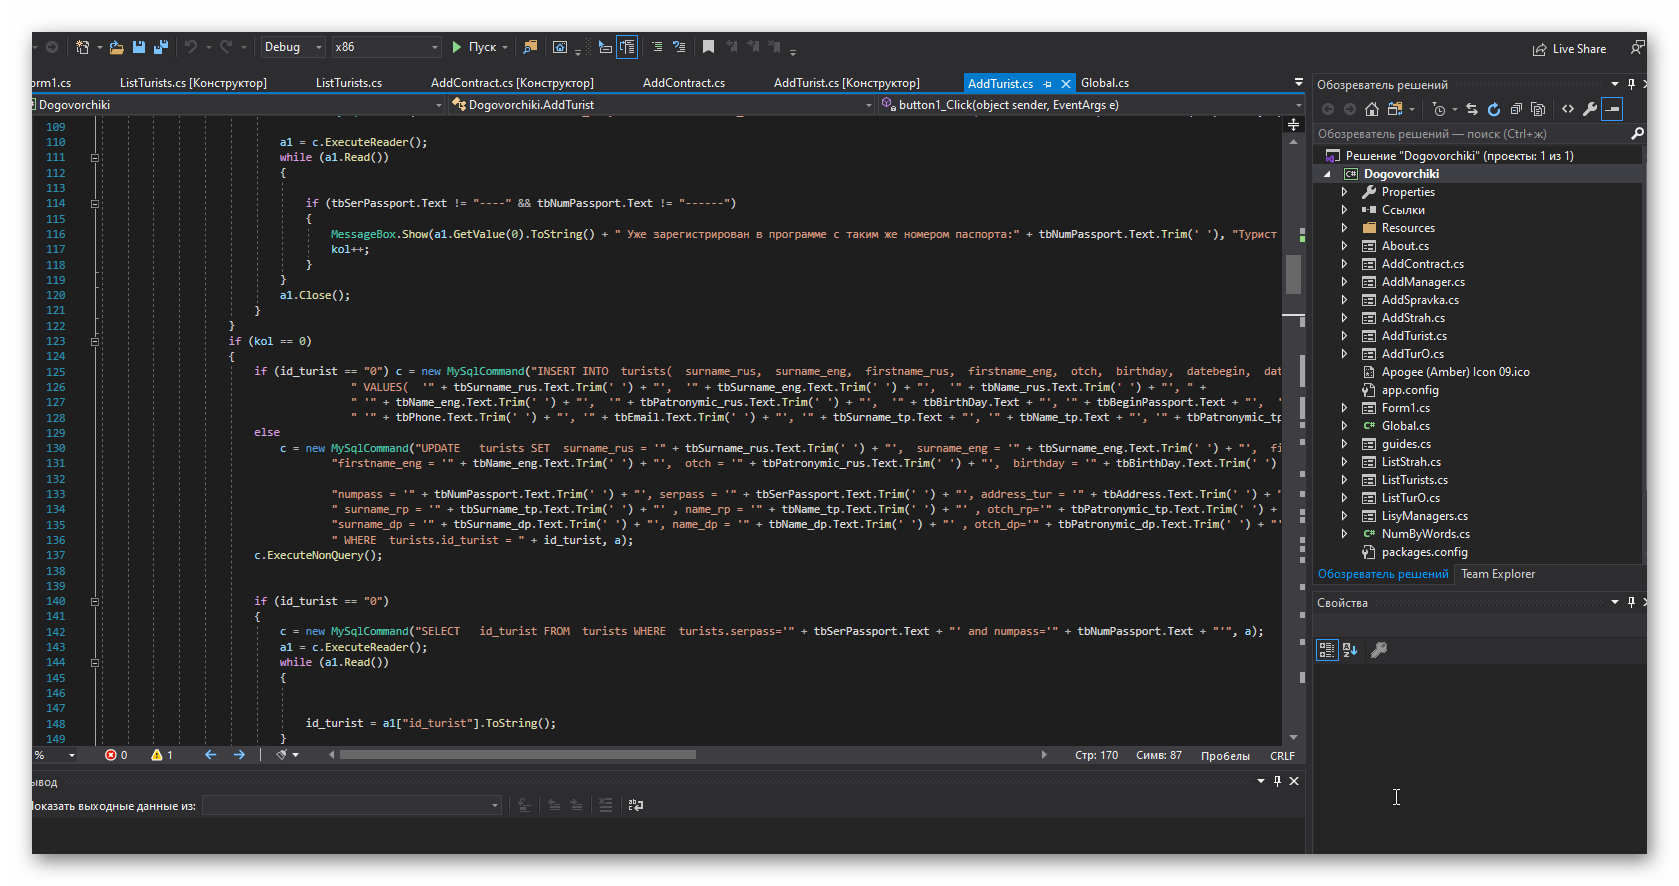This screenshot has height=886, width=1679.
Task: Switch to the ListTurists.cs [Конструктор] tab
Action: tap(193, 83)
